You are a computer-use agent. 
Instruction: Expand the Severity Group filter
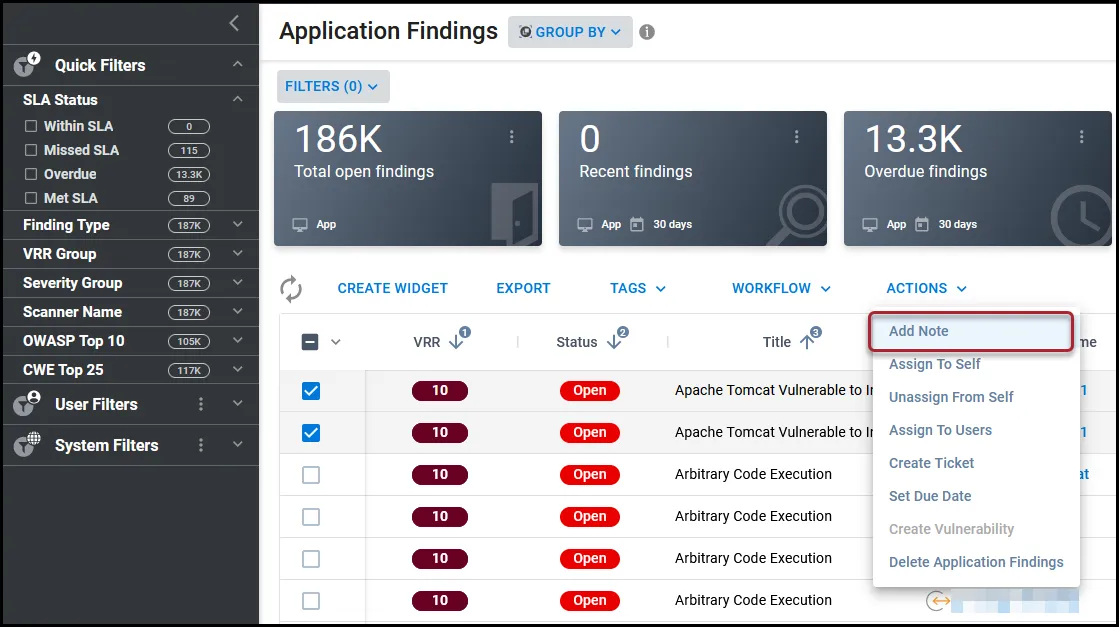(x=238, y=282)
